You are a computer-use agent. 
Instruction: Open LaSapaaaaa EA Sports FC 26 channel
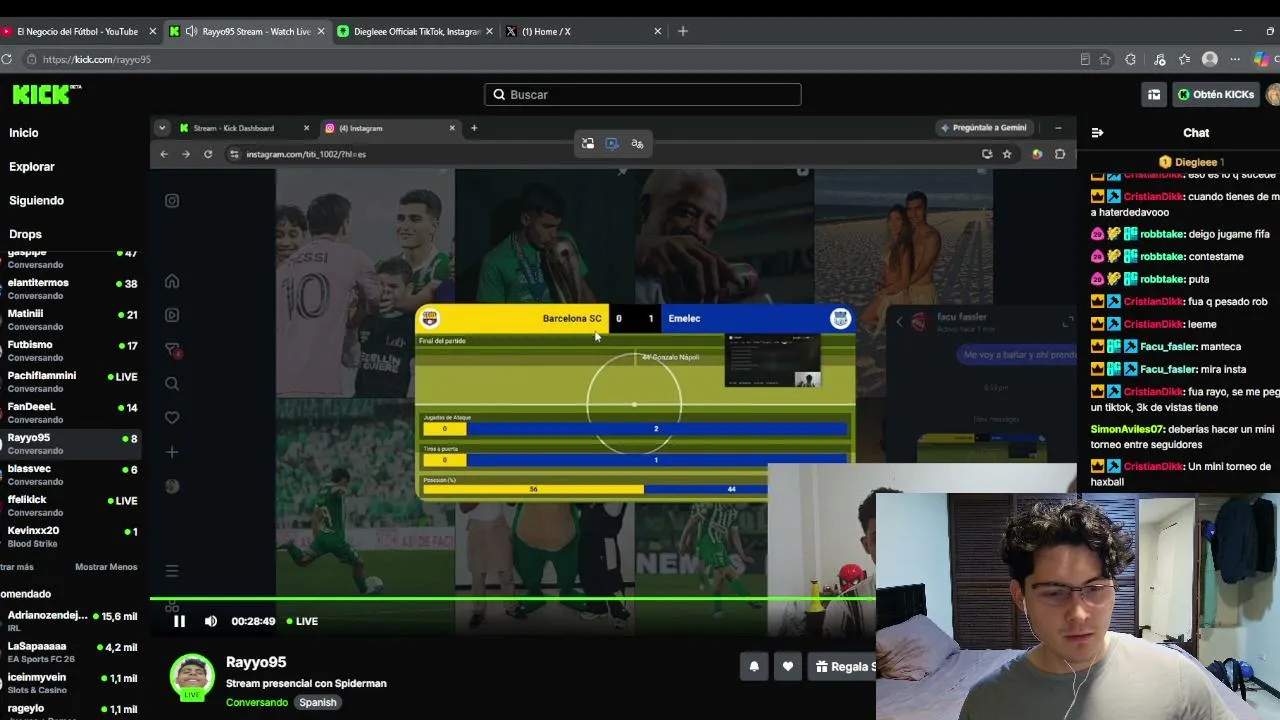pyautogui.click(x=70, y=652)
